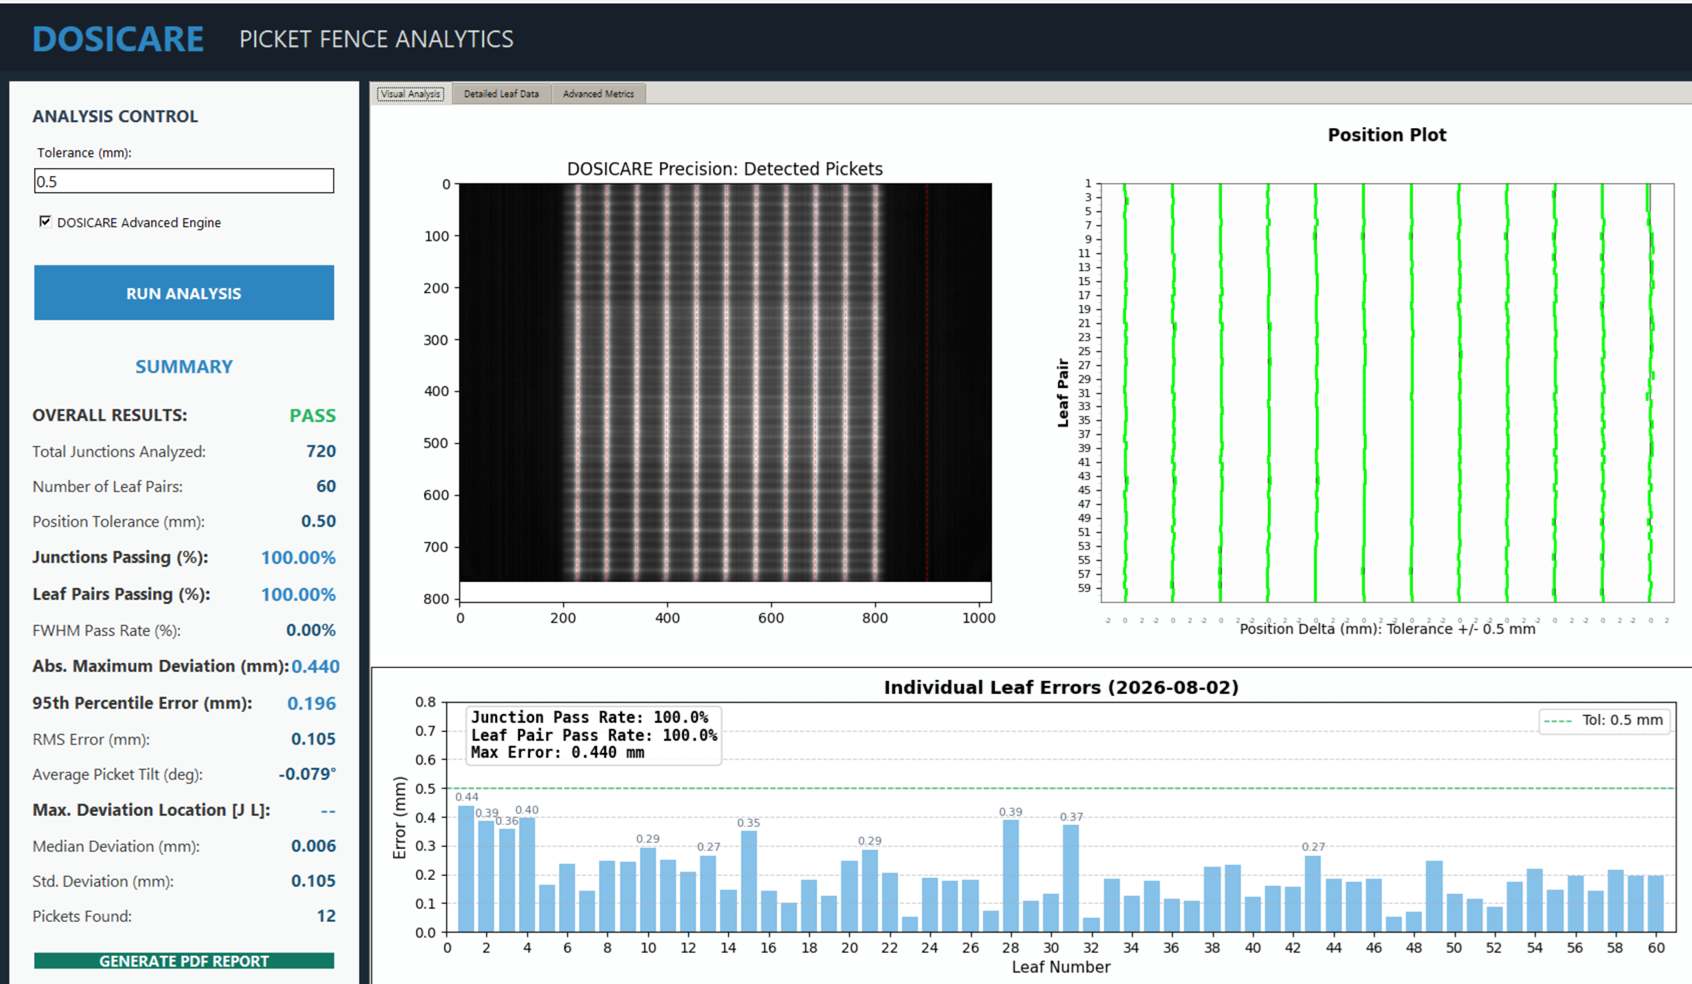The image size is (1692, 984).
Task: Click the leaf 15 bar labeled 0.35
Action: [748, 882]
